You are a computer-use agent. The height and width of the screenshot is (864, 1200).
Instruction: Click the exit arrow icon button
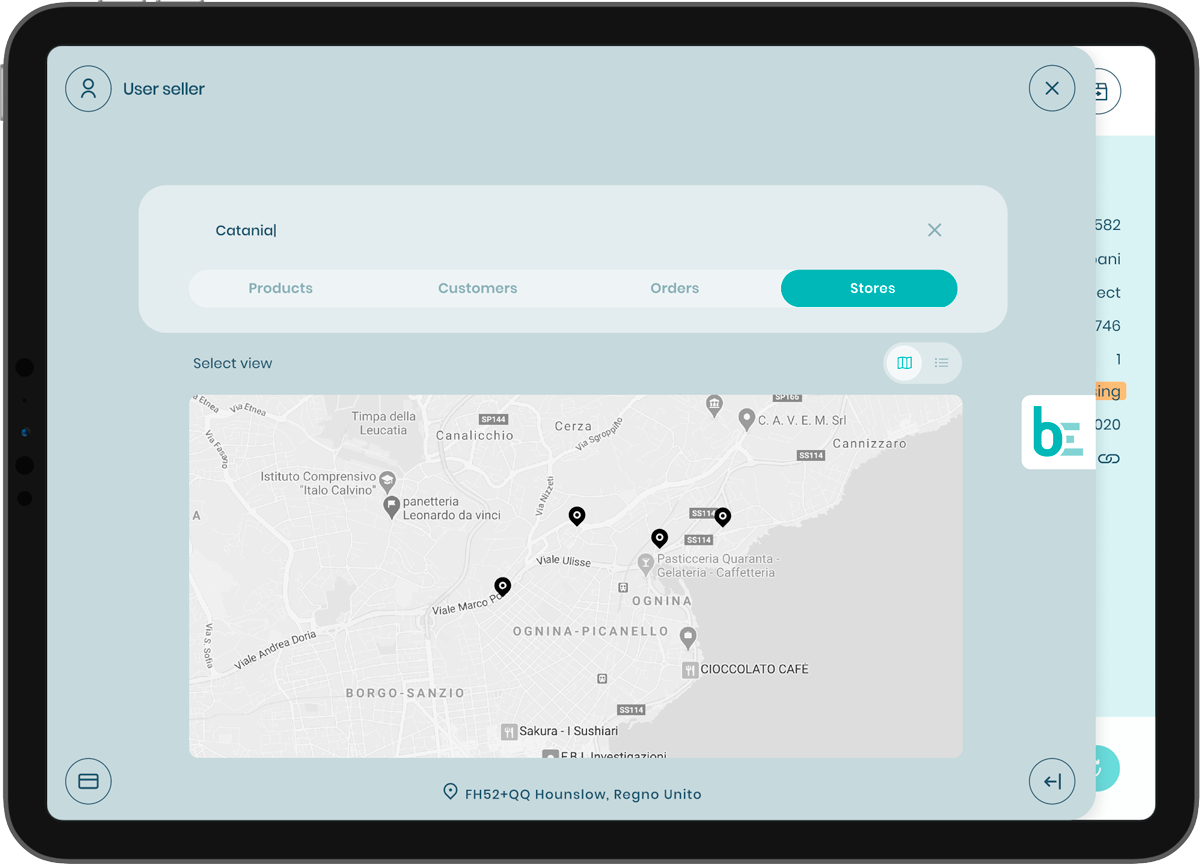1052,781
